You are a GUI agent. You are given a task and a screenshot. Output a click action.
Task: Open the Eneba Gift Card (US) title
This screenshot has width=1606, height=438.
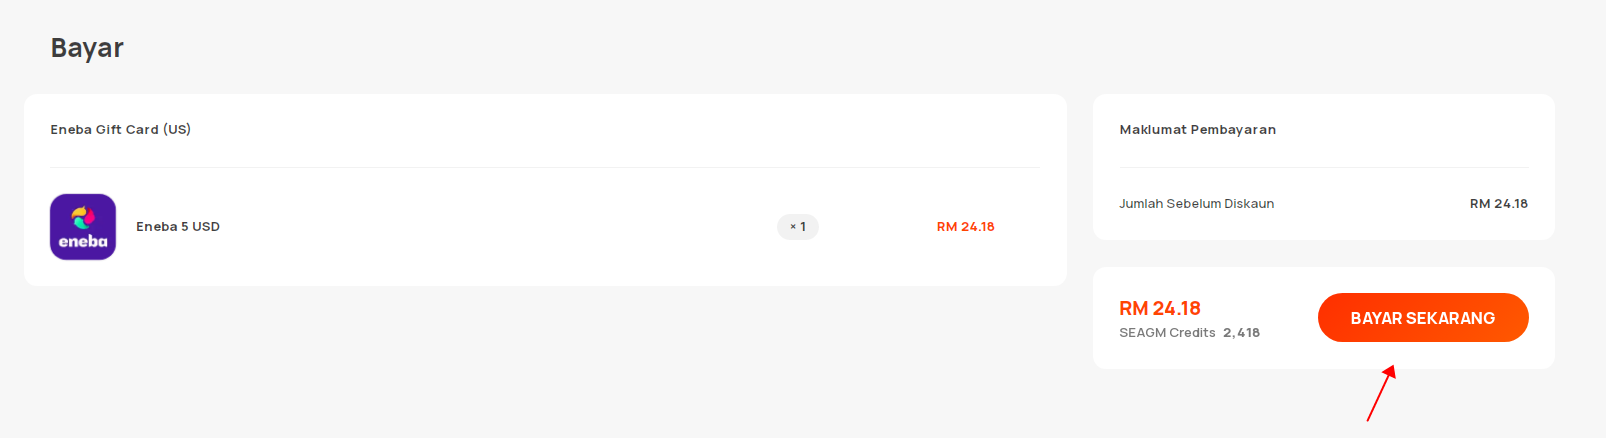pyautogui.click(x=121, y=130)
